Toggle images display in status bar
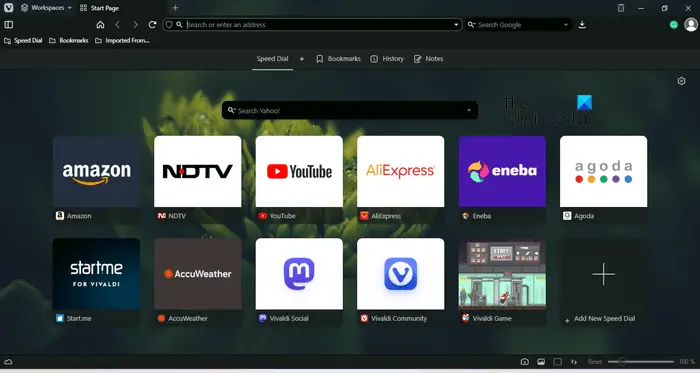 coord(541,362)
